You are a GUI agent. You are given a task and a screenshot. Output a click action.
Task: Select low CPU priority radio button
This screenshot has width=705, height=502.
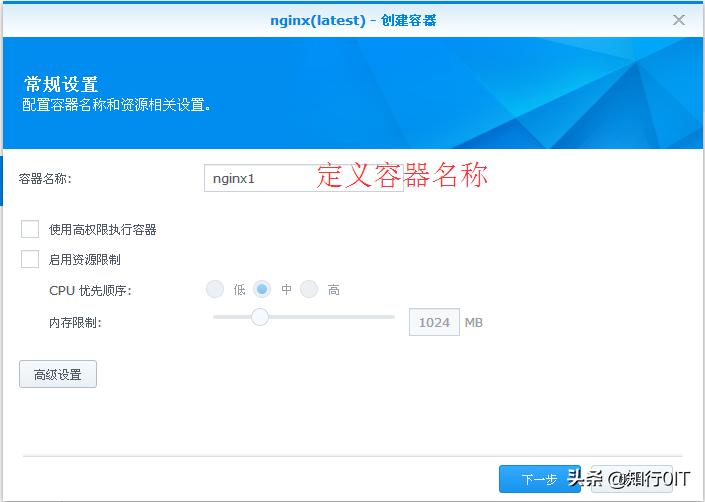point(215,289)
